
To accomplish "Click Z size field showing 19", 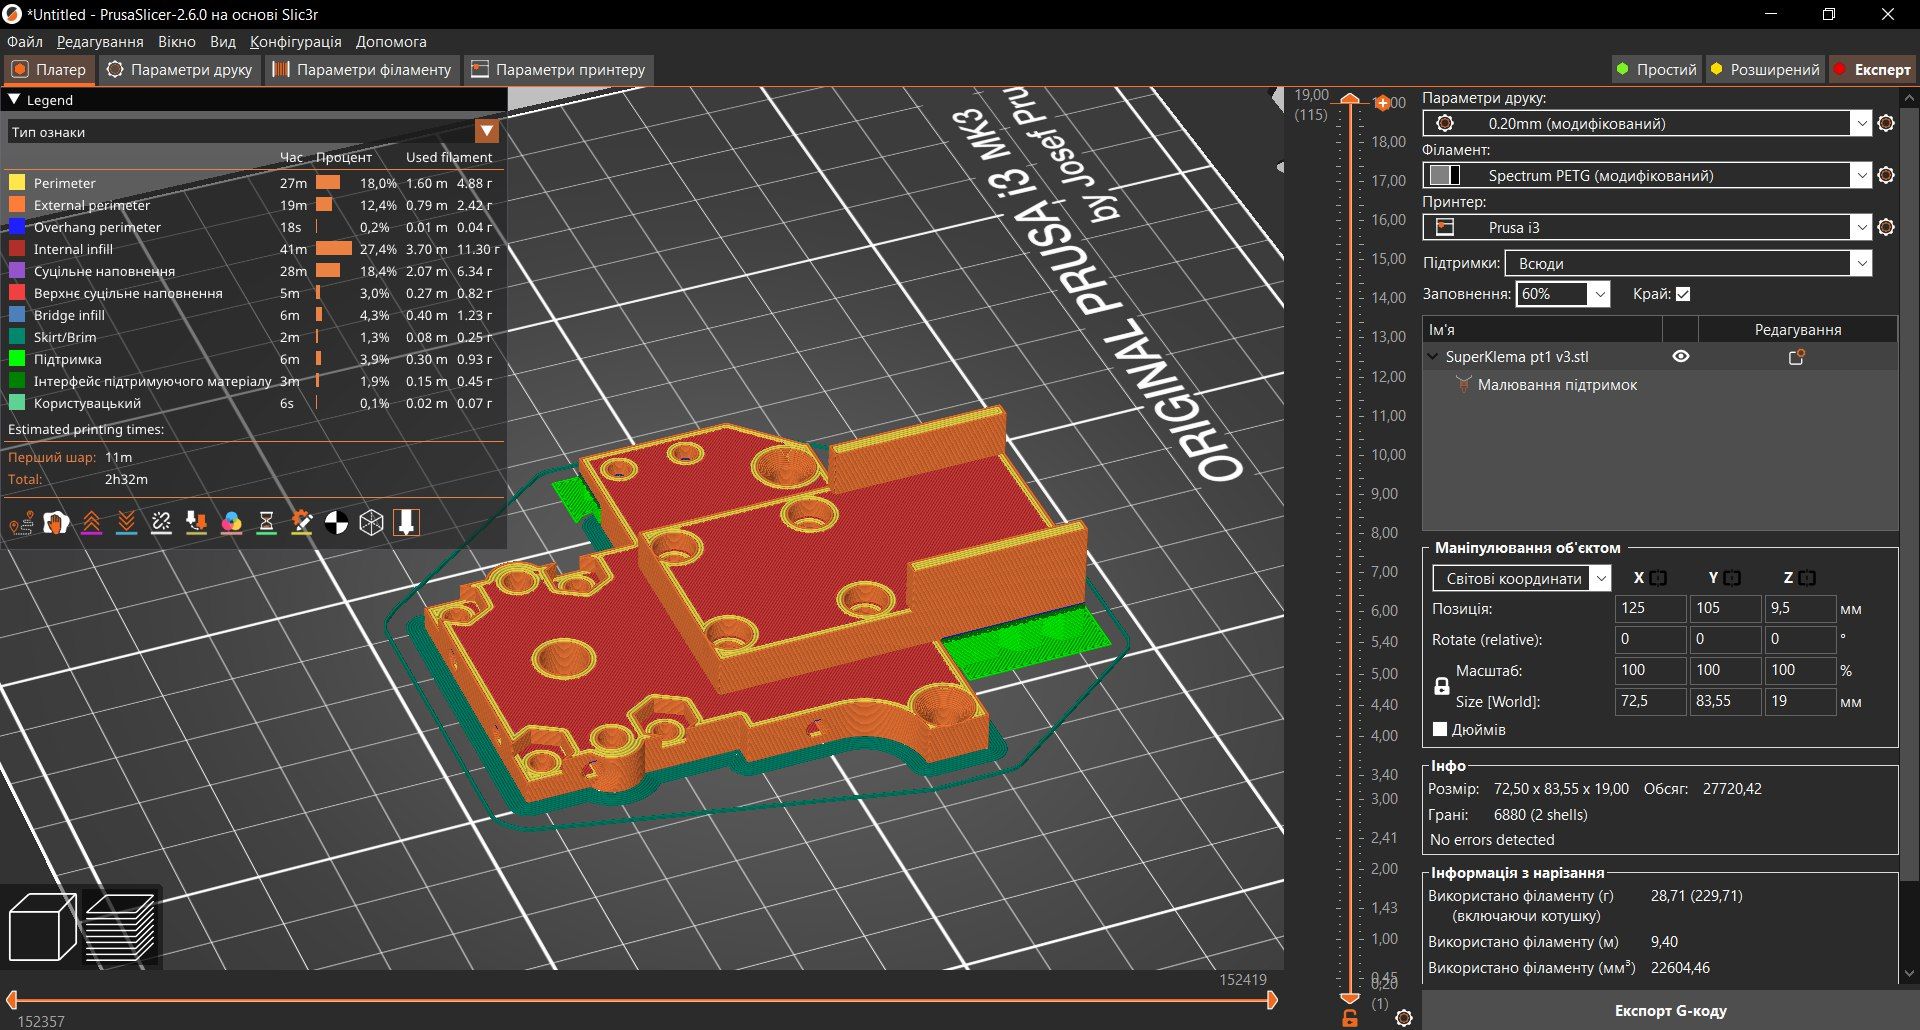I will pyautogui.click(x=1800, y=701).
